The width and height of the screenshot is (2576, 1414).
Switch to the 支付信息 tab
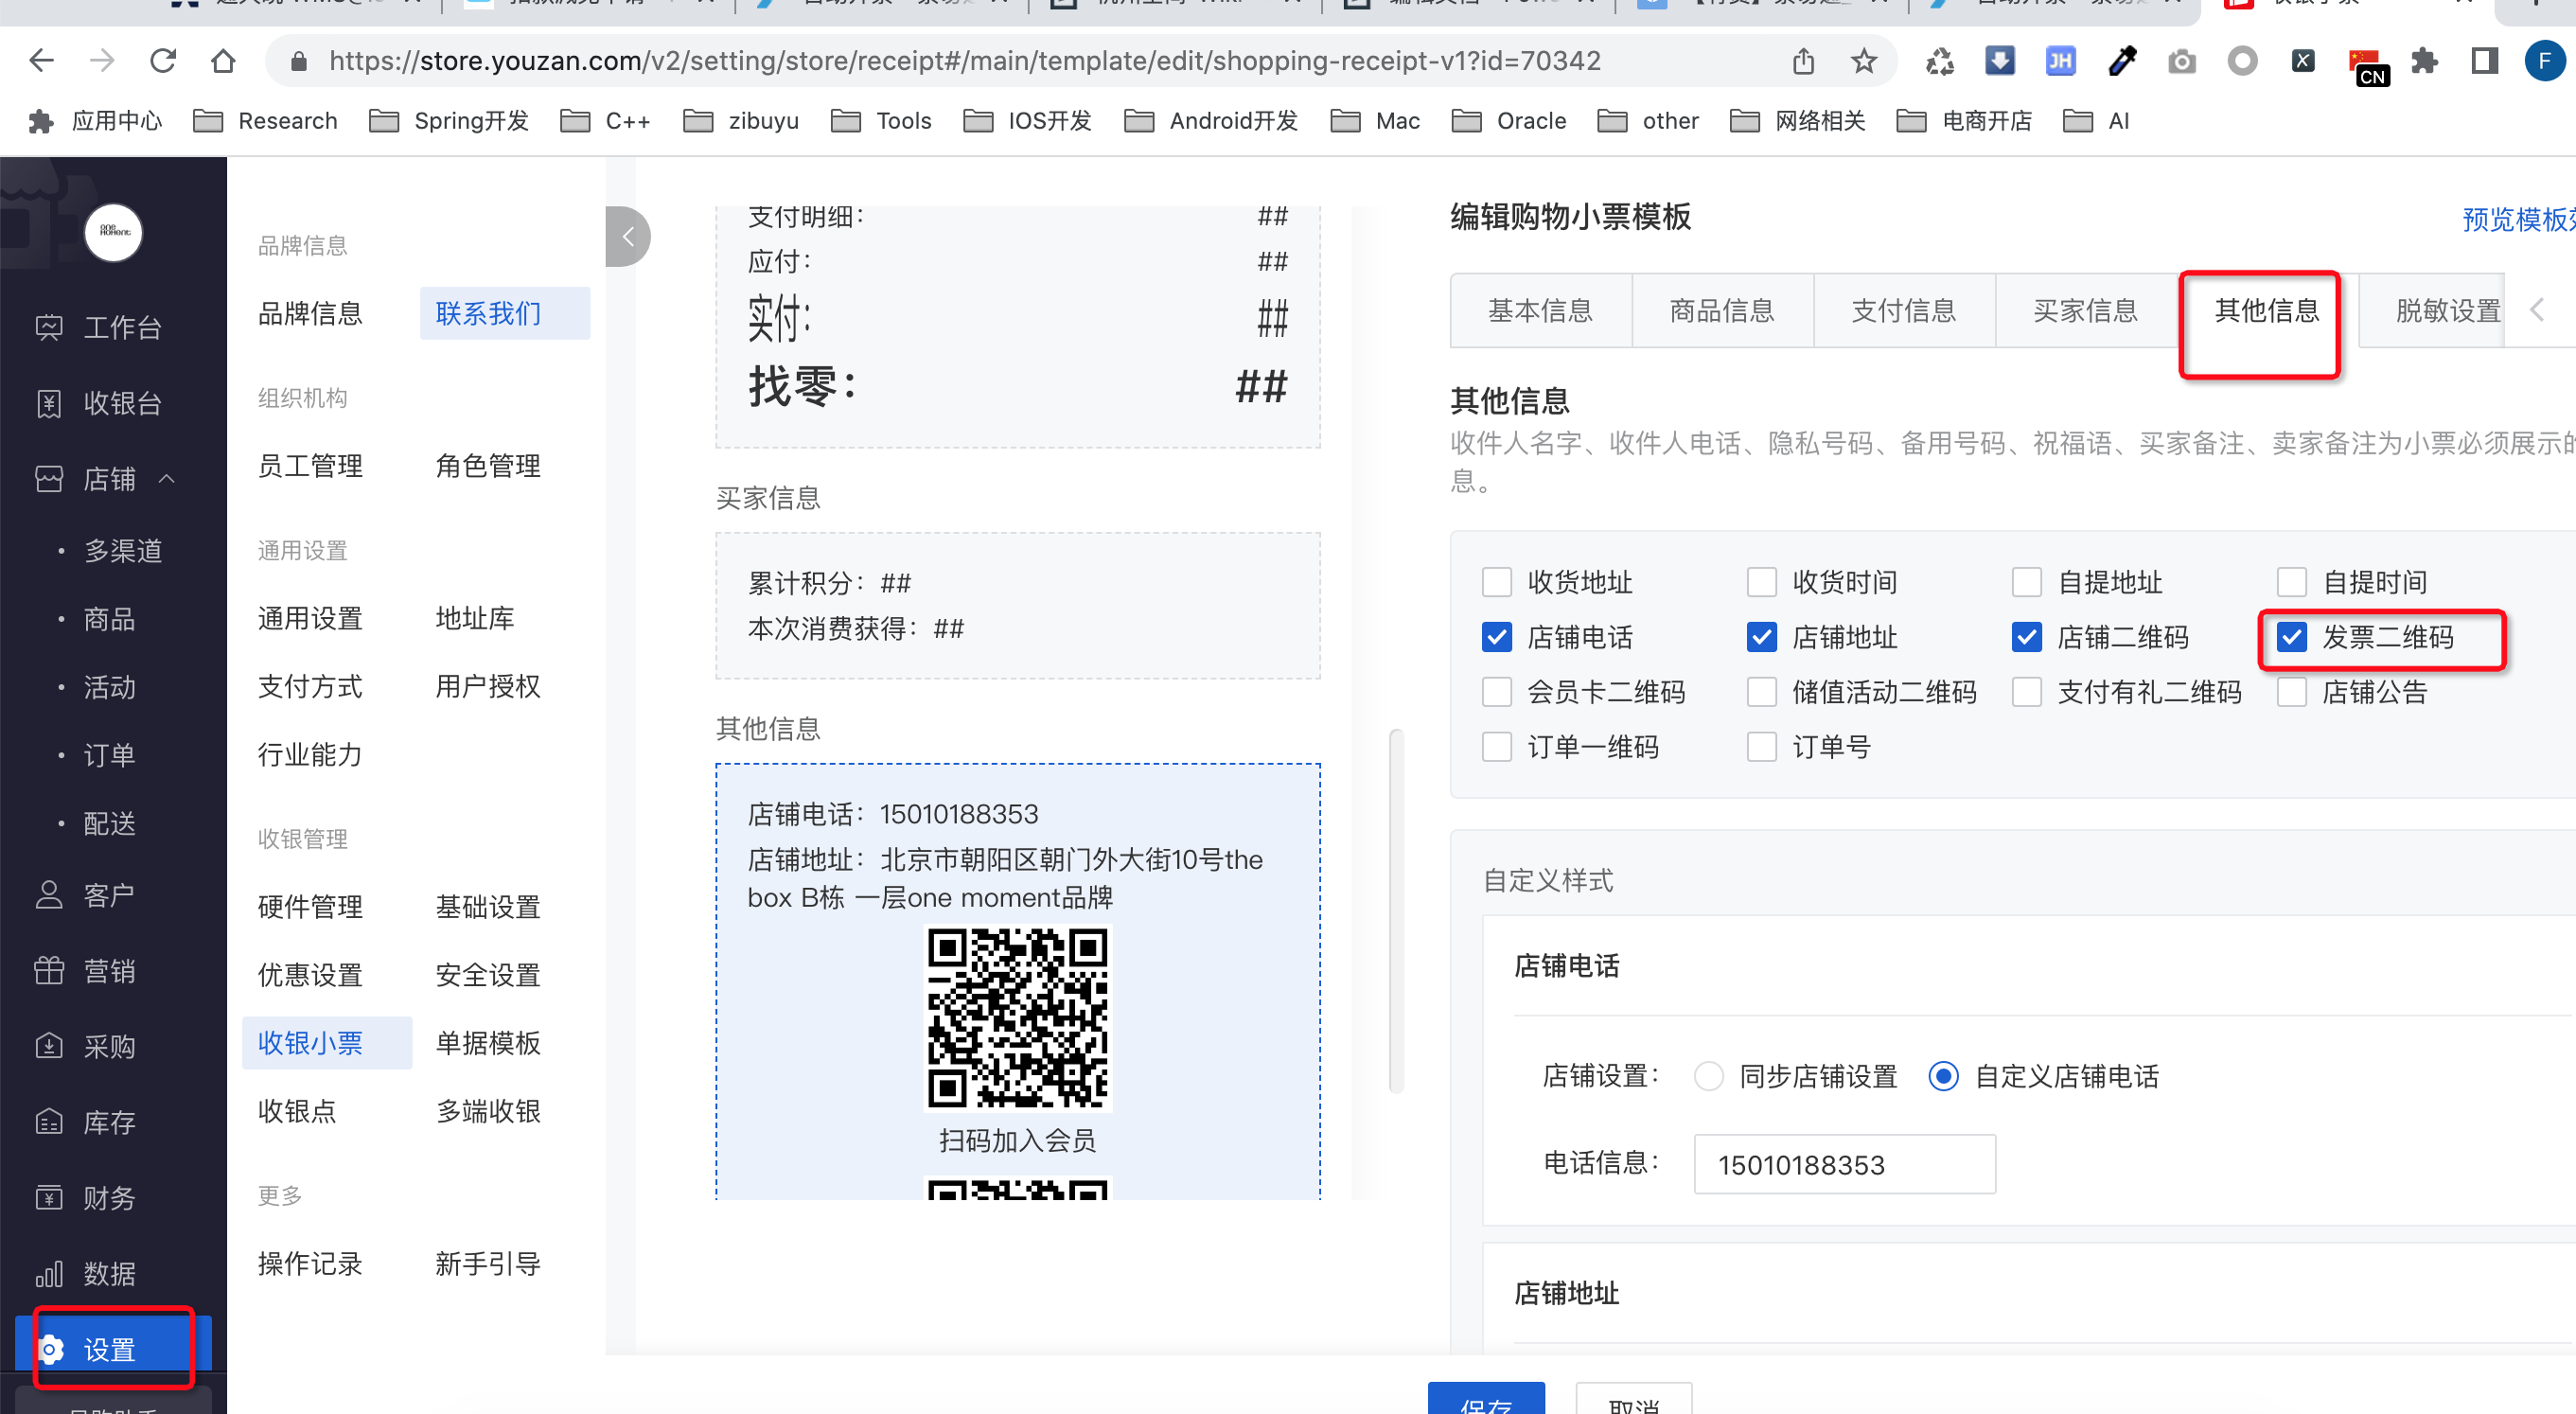coord(1903,310)
